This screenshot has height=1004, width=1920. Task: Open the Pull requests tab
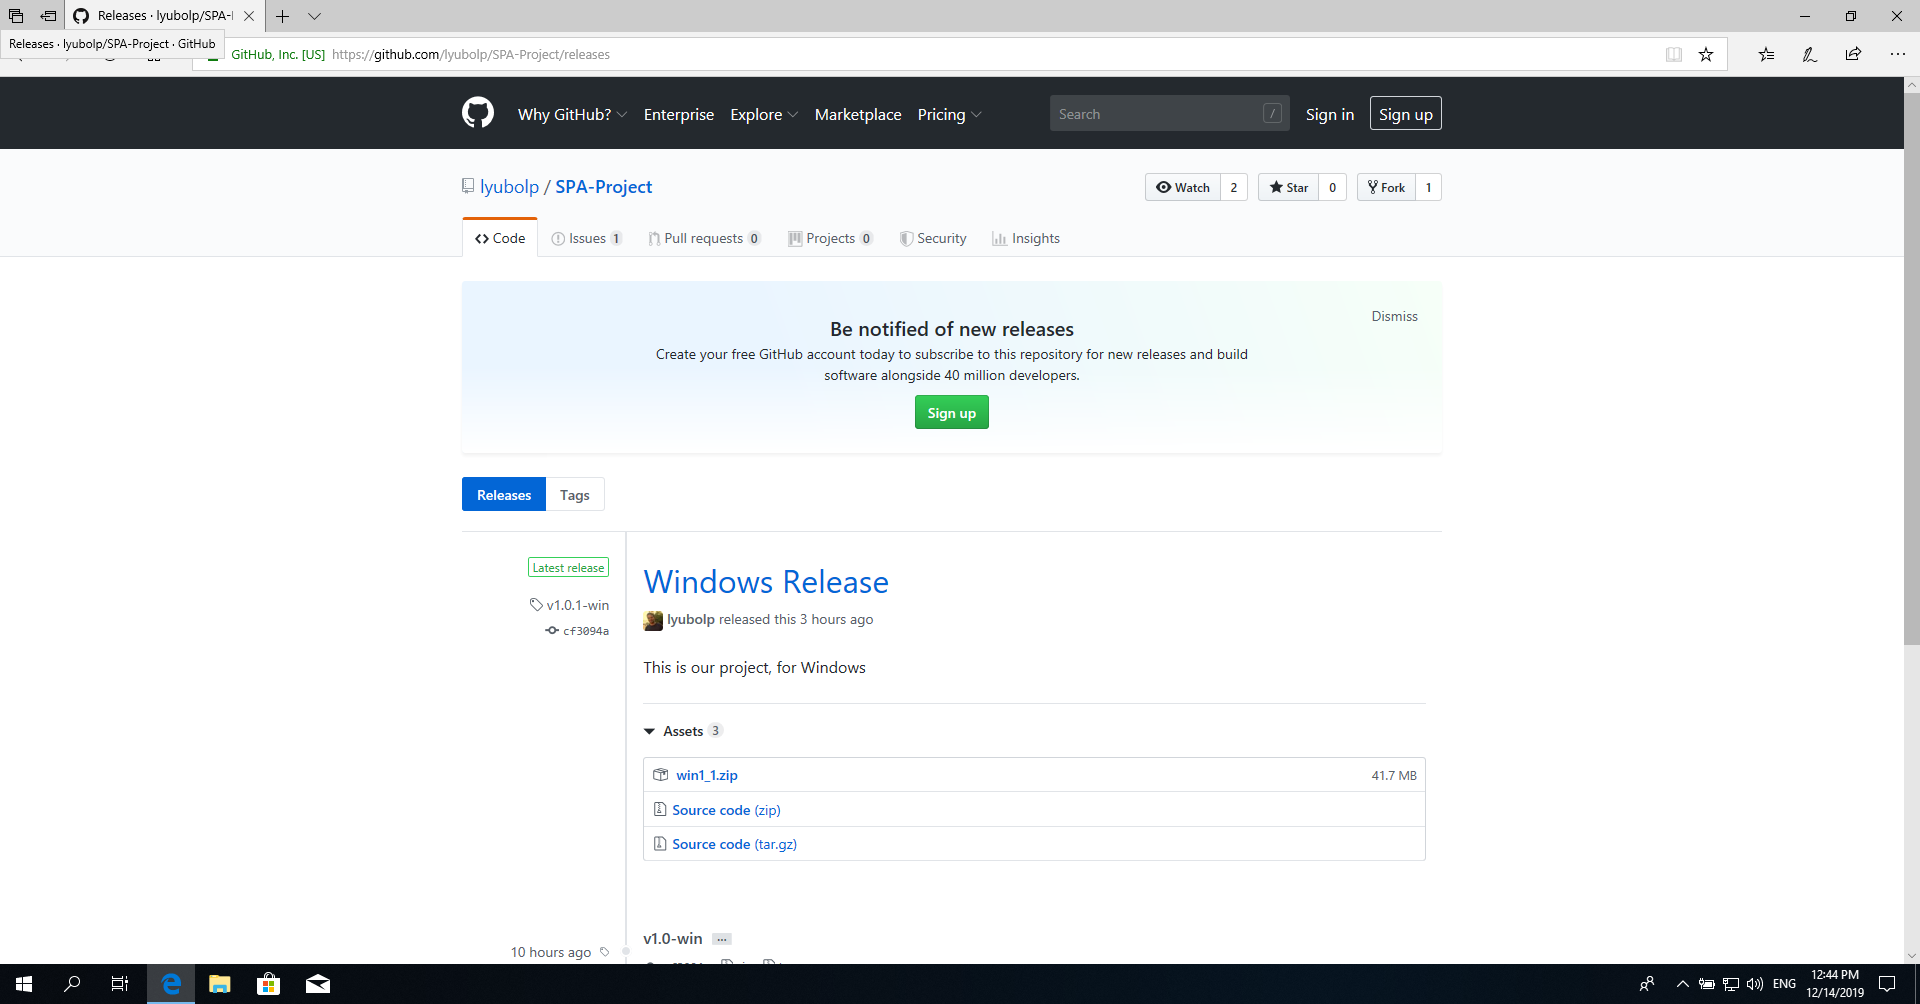tap(704, 238)
